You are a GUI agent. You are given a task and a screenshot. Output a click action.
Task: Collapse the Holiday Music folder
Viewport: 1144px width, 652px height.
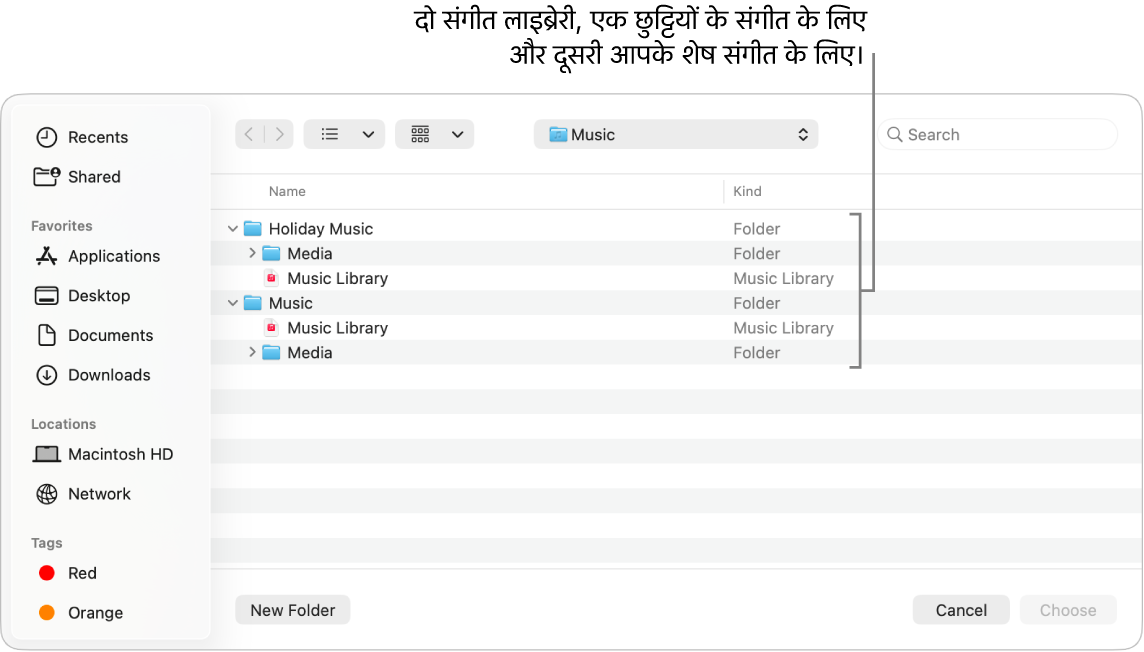pyautogui.click(x=233, y=229)
